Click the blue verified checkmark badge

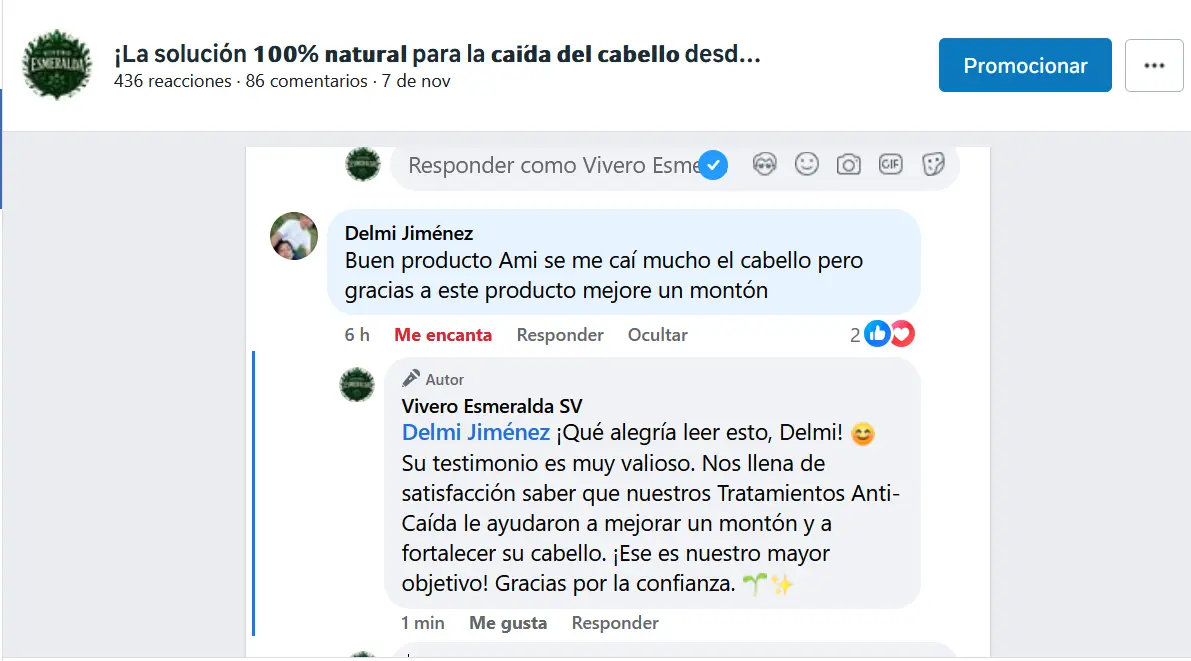pos(713,165)
